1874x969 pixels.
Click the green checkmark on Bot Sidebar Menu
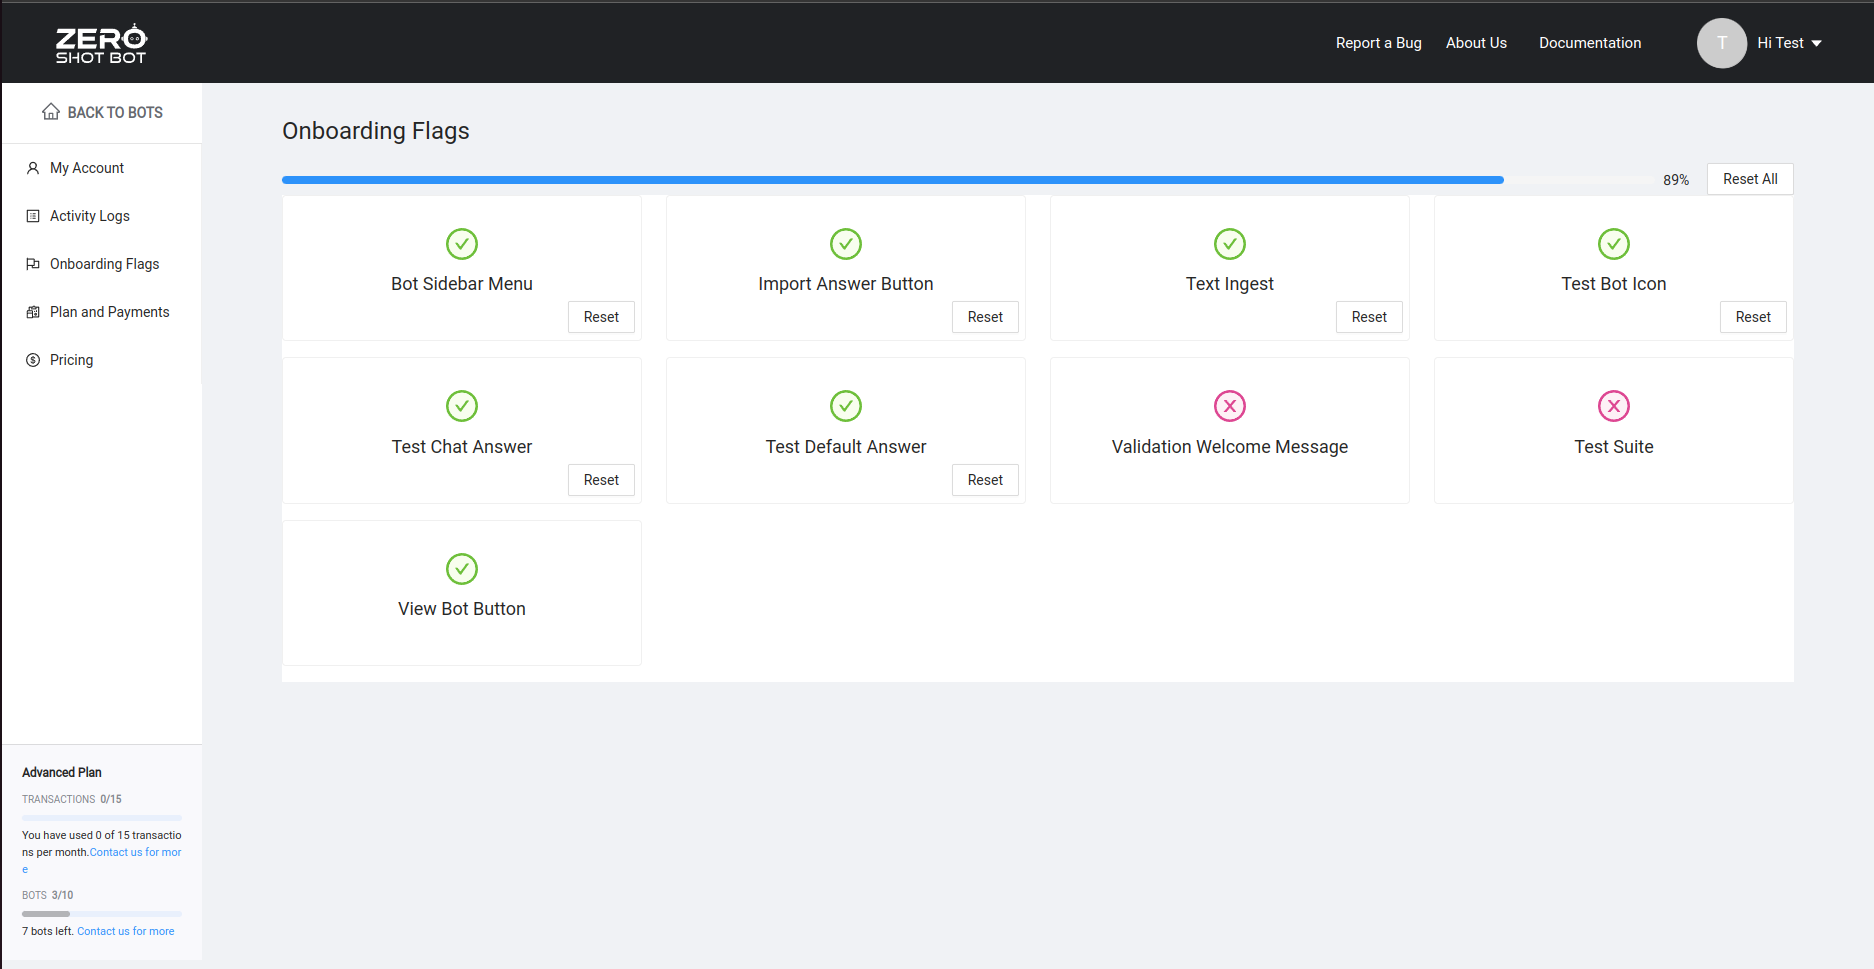(461, 243)
